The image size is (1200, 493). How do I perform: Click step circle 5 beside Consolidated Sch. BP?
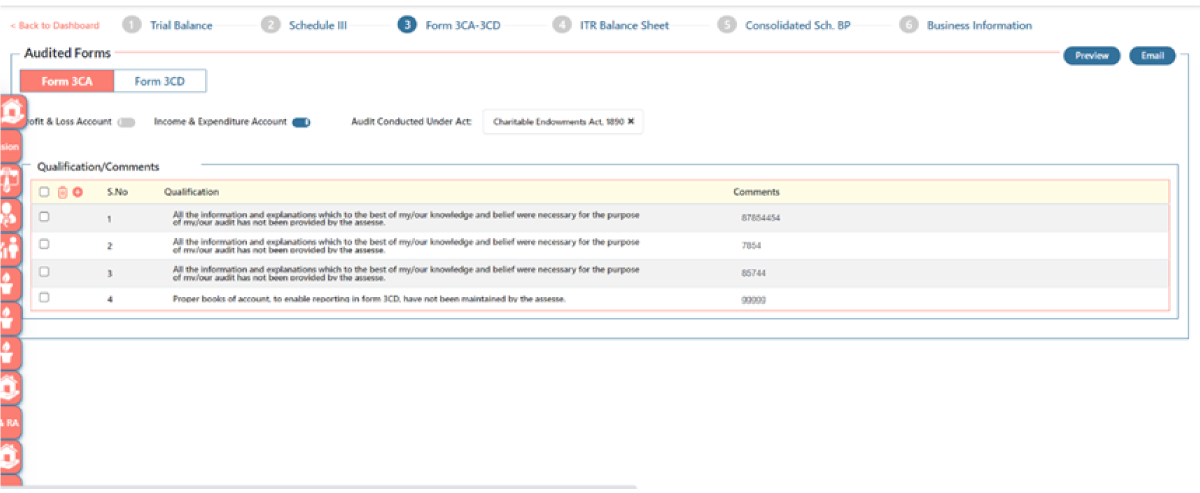pos(727,25)
